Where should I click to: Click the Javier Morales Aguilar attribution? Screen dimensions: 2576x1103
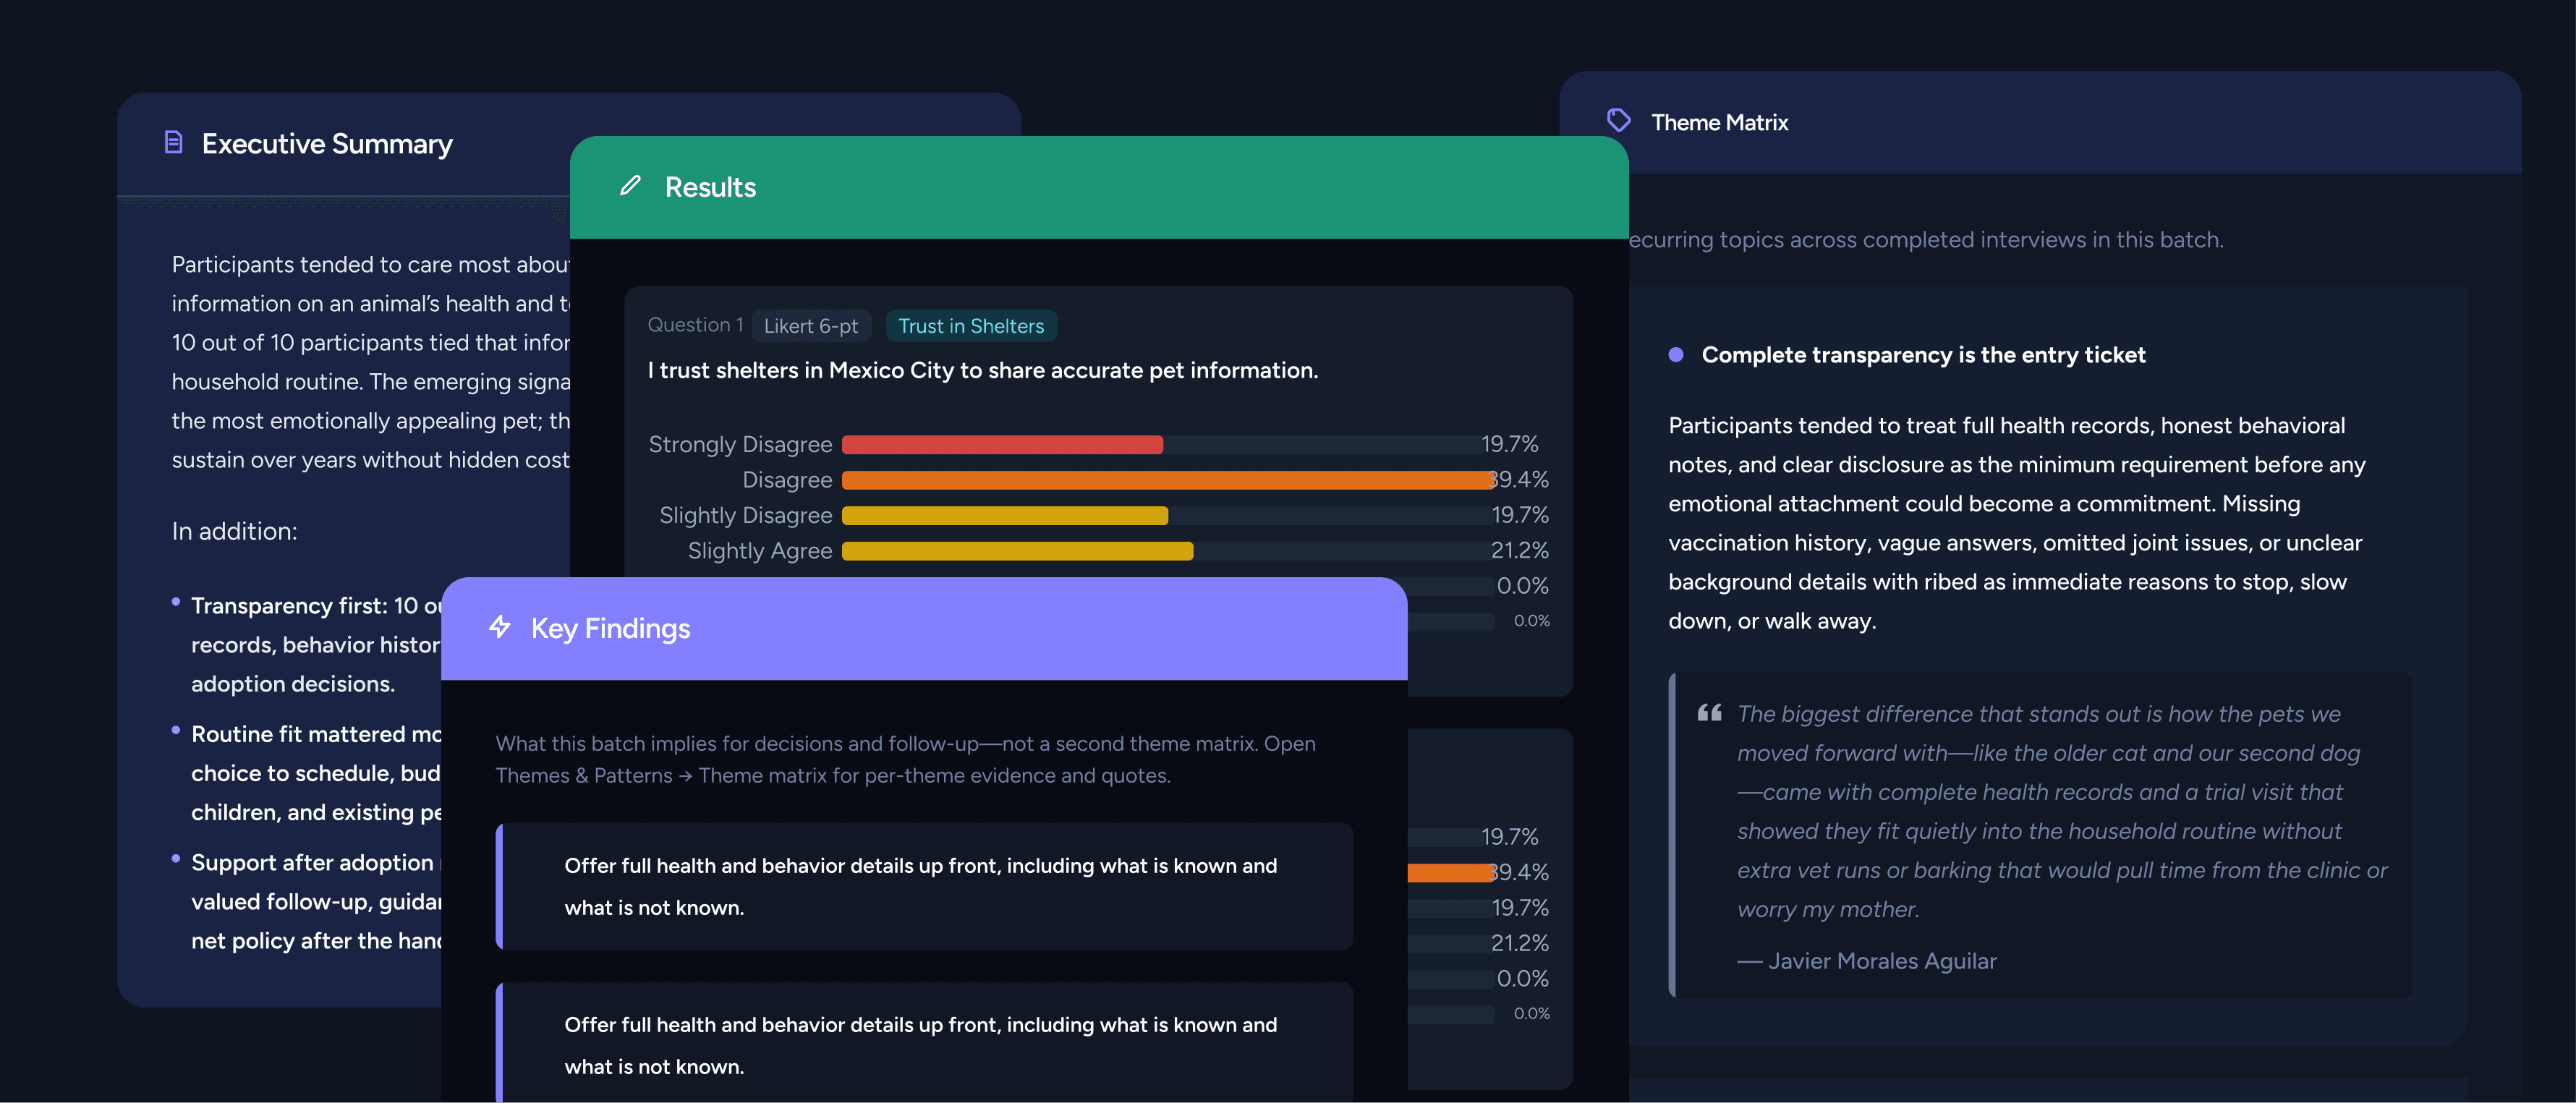coord(1867,961)
